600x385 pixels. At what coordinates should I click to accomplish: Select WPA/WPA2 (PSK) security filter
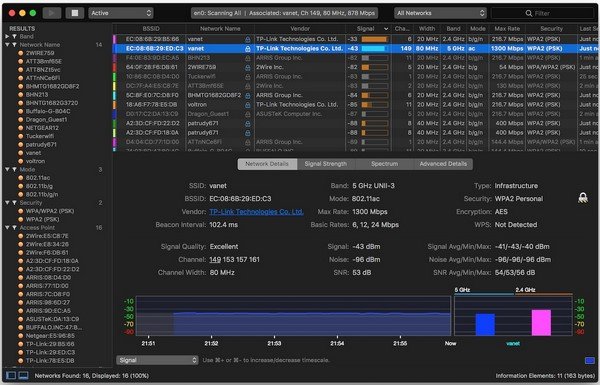pos(50,211)
